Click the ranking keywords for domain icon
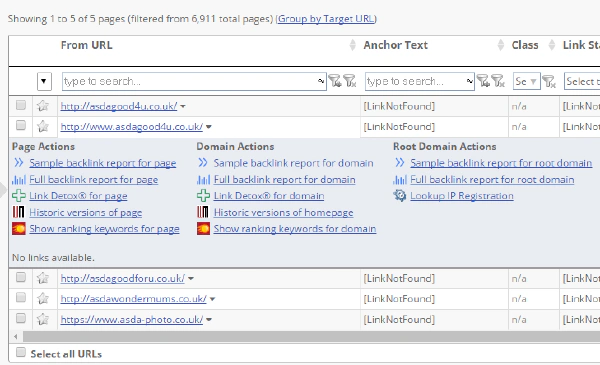 click(203, 228)
